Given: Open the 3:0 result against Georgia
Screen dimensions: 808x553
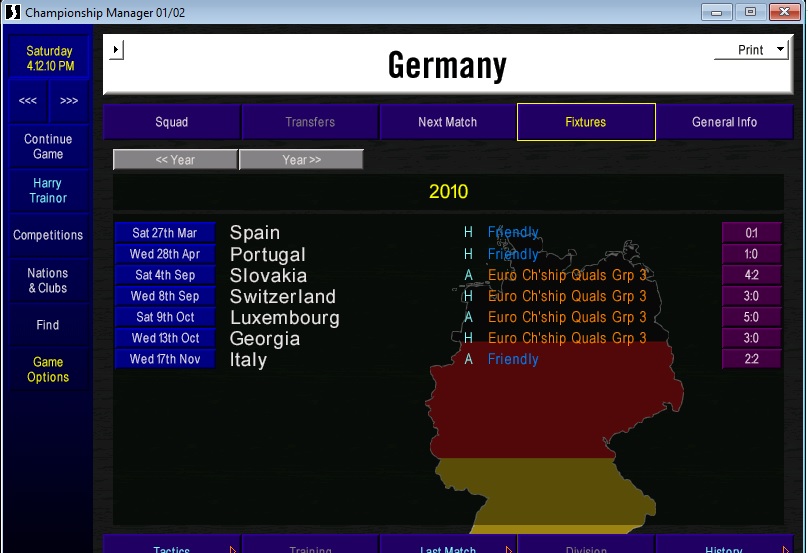Looking at the screenshot, I should click(x=751, y=338).
